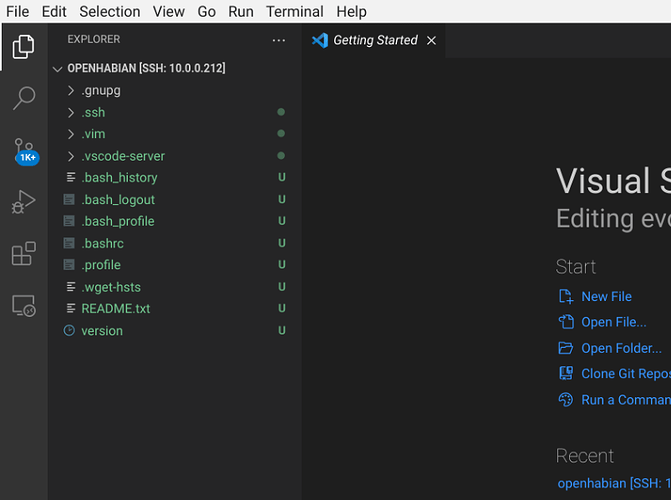Open the Selection menu

[x=110, y=12]
